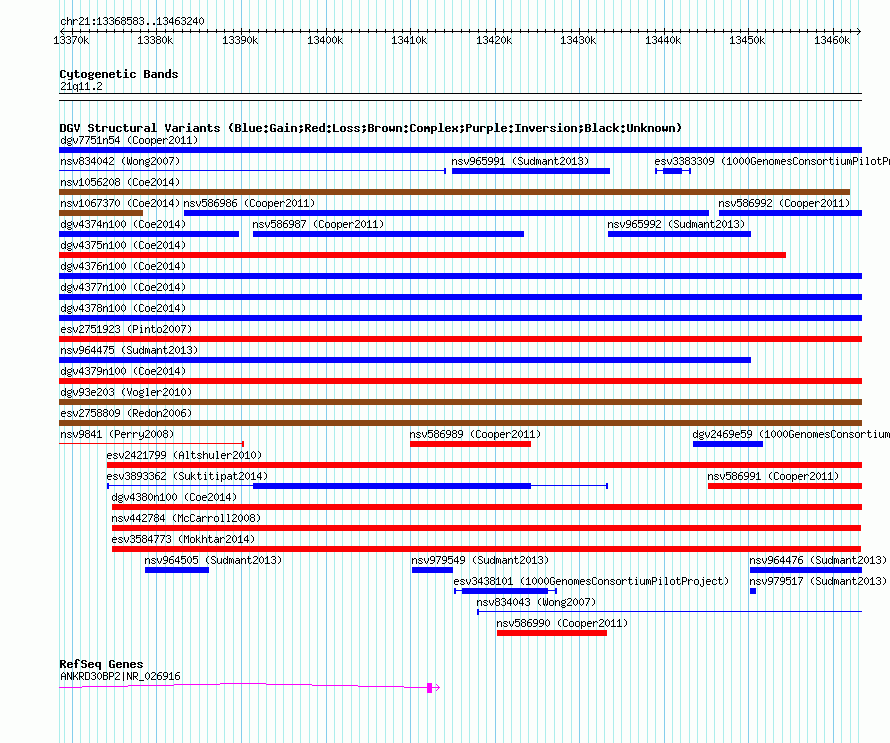Screen dimensions: 890x743
Task: Click nsv586990 (Cooper2011) red bar
Action: 552,633
